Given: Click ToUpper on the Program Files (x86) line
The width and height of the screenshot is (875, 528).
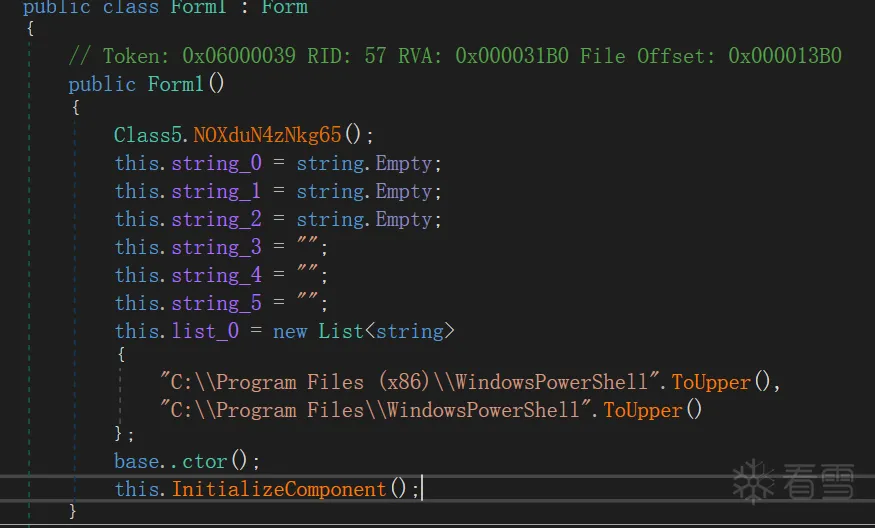Looking at the screenshot, I should coord(711,383).
